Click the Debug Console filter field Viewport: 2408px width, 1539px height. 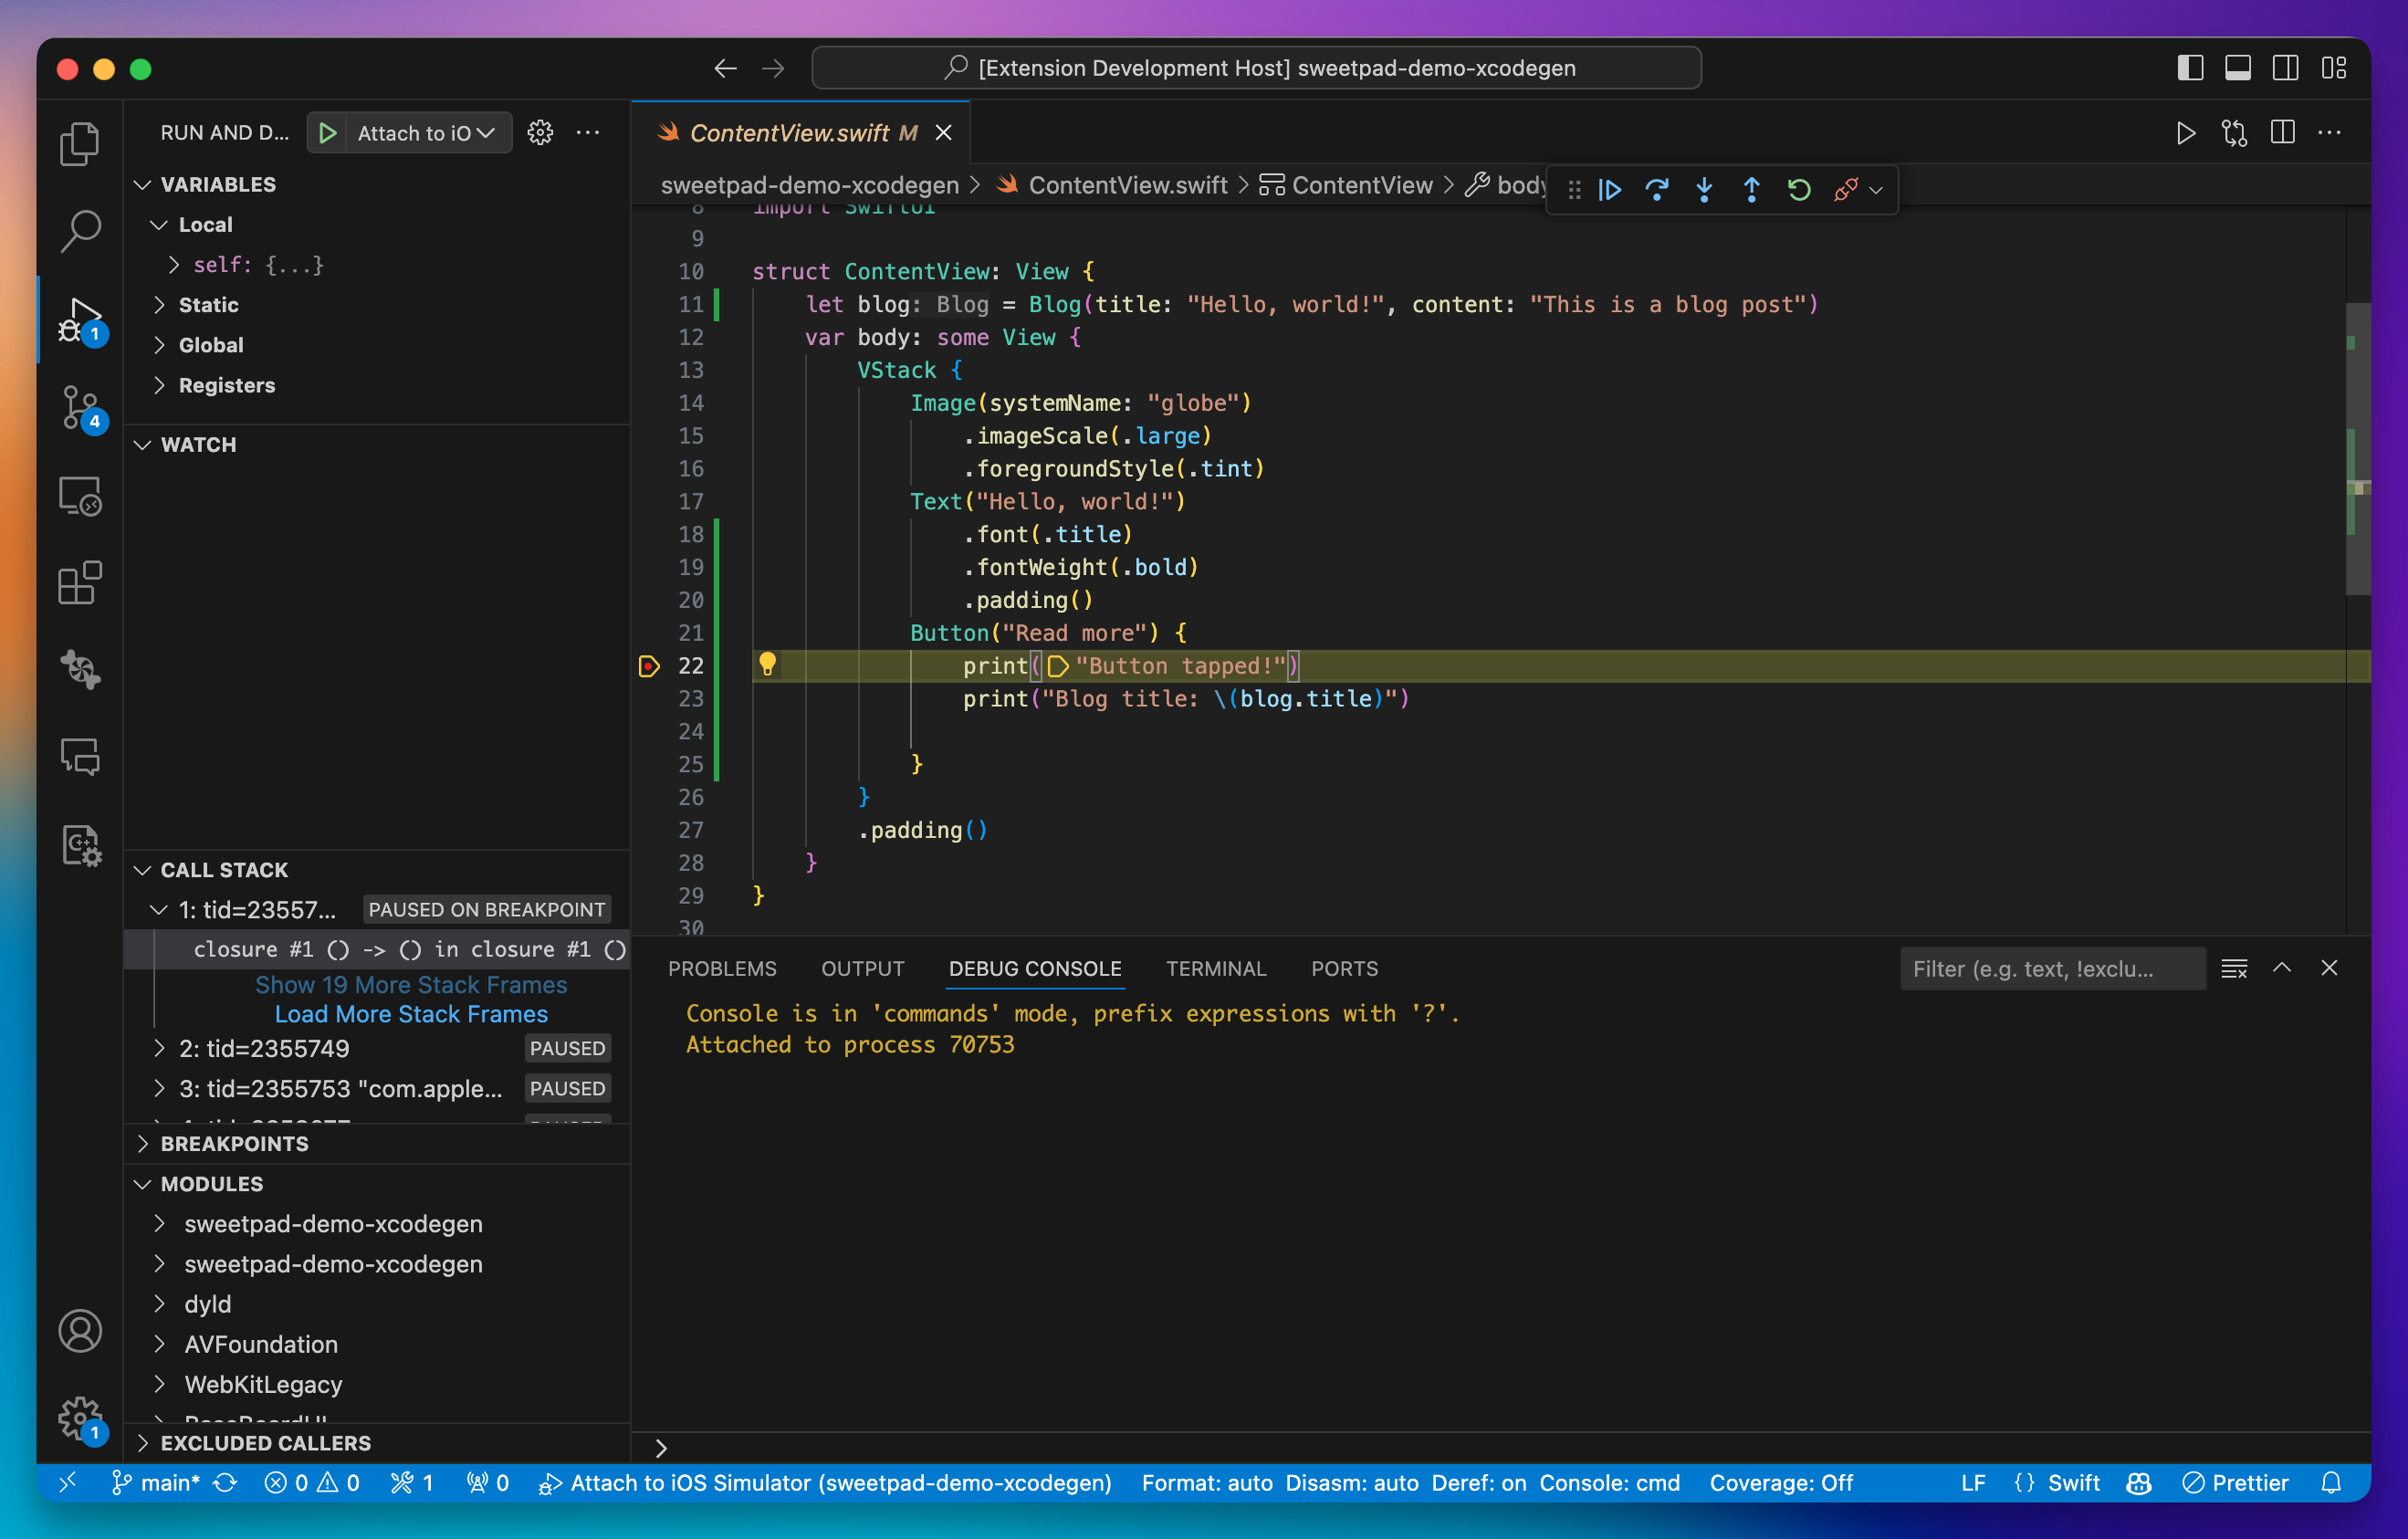pos(2052,968)
